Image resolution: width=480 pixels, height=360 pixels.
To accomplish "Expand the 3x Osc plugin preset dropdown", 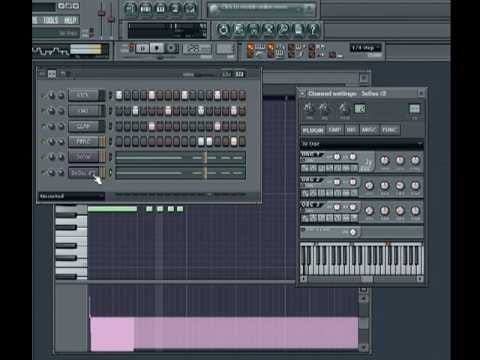I will (x=362, y=144).
